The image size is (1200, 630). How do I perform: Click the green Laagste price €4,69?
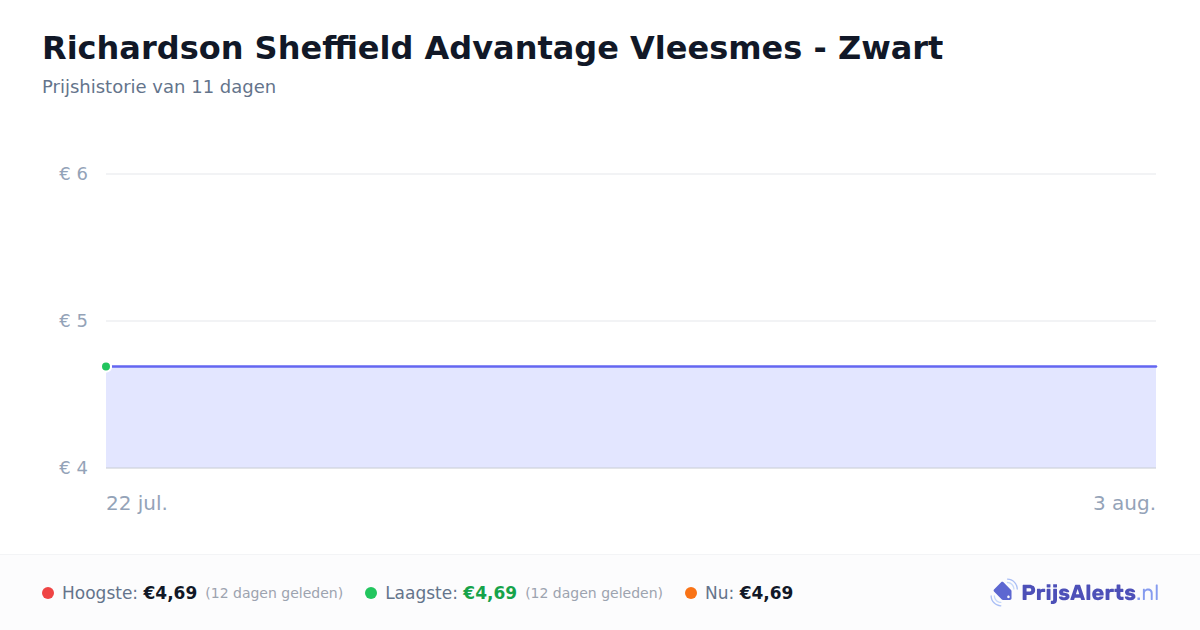[490, 593]
